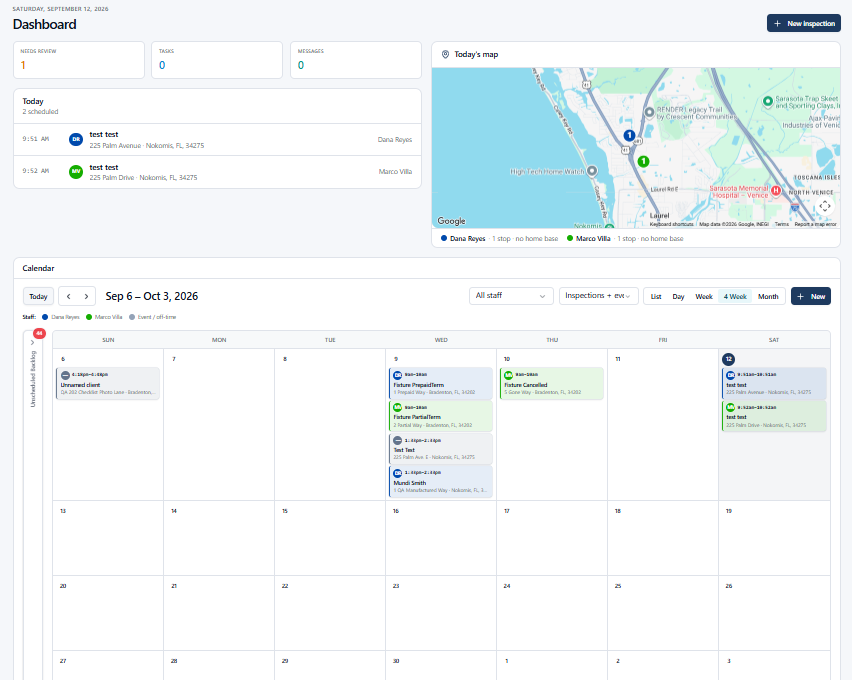The width and height of the screenshot is (852, 680).
Task: Click the WED column header
Action: (x=441, y=340)
